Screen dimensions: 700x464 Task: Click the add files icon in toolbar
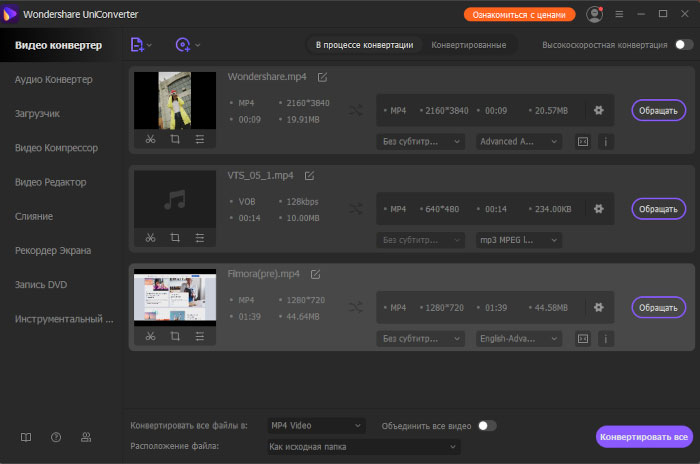pyautogui.click(x=138, y=45)
